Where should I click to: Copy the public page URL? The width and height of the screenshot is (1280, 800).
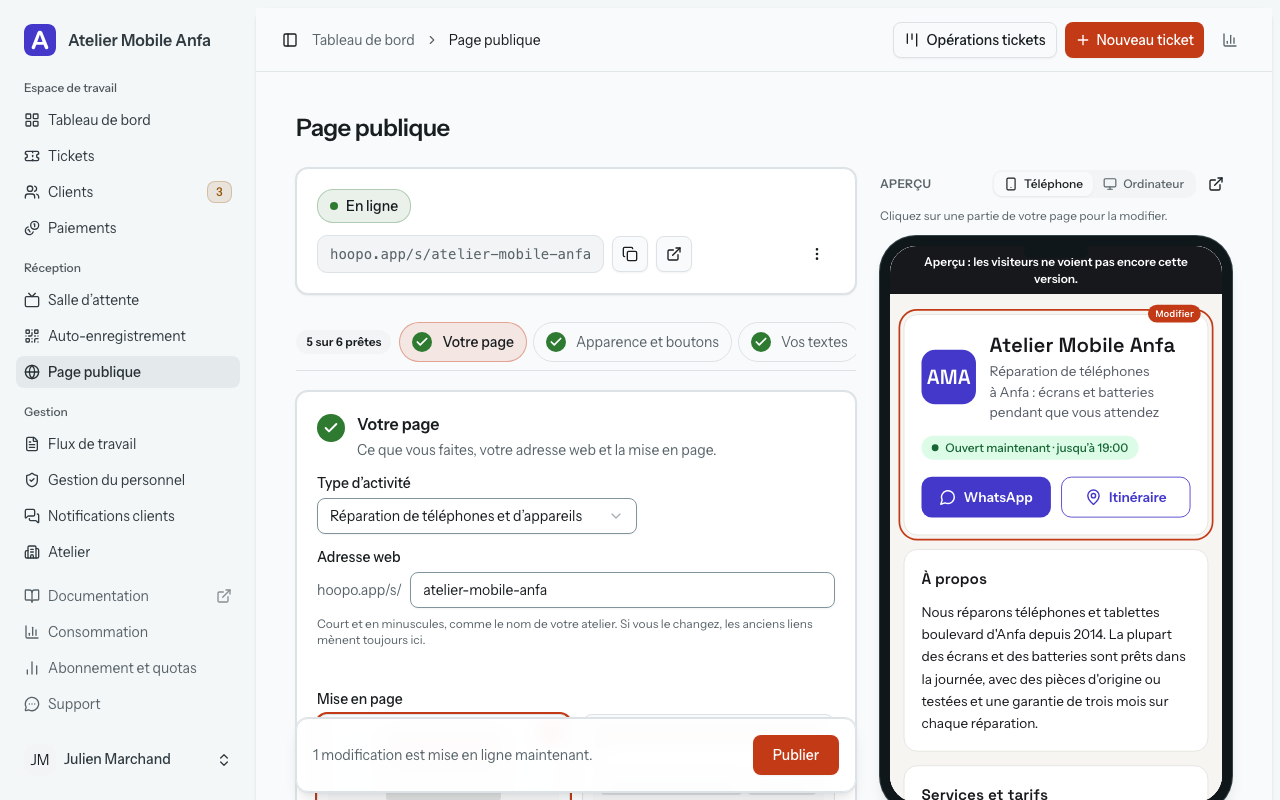tap(630, 254)
